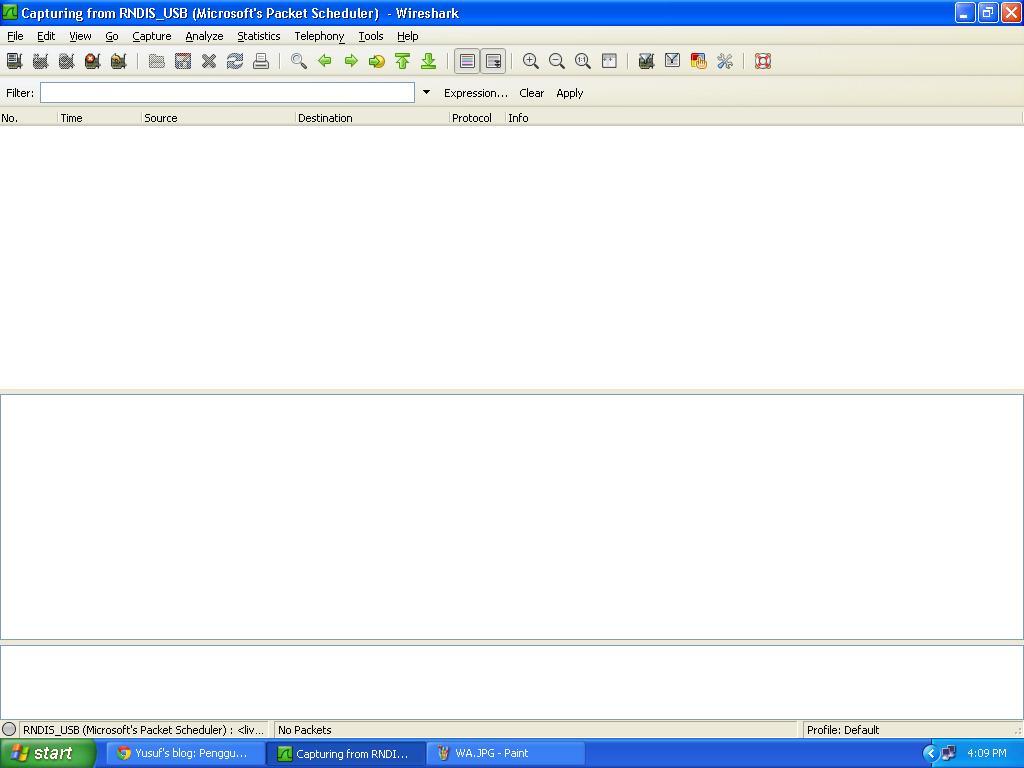The image size is (1024, 768).
Task: Click the network tray icon
Action: point(948,754)
